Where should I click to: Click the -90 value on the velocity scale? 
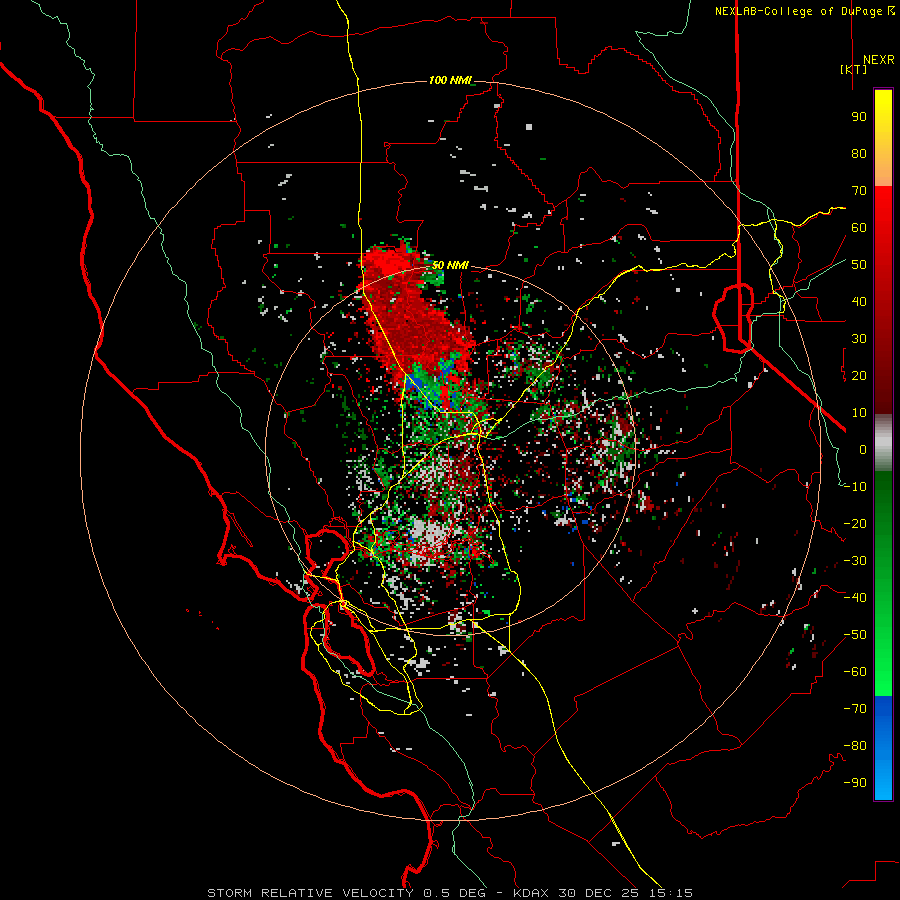pos(855,783)
